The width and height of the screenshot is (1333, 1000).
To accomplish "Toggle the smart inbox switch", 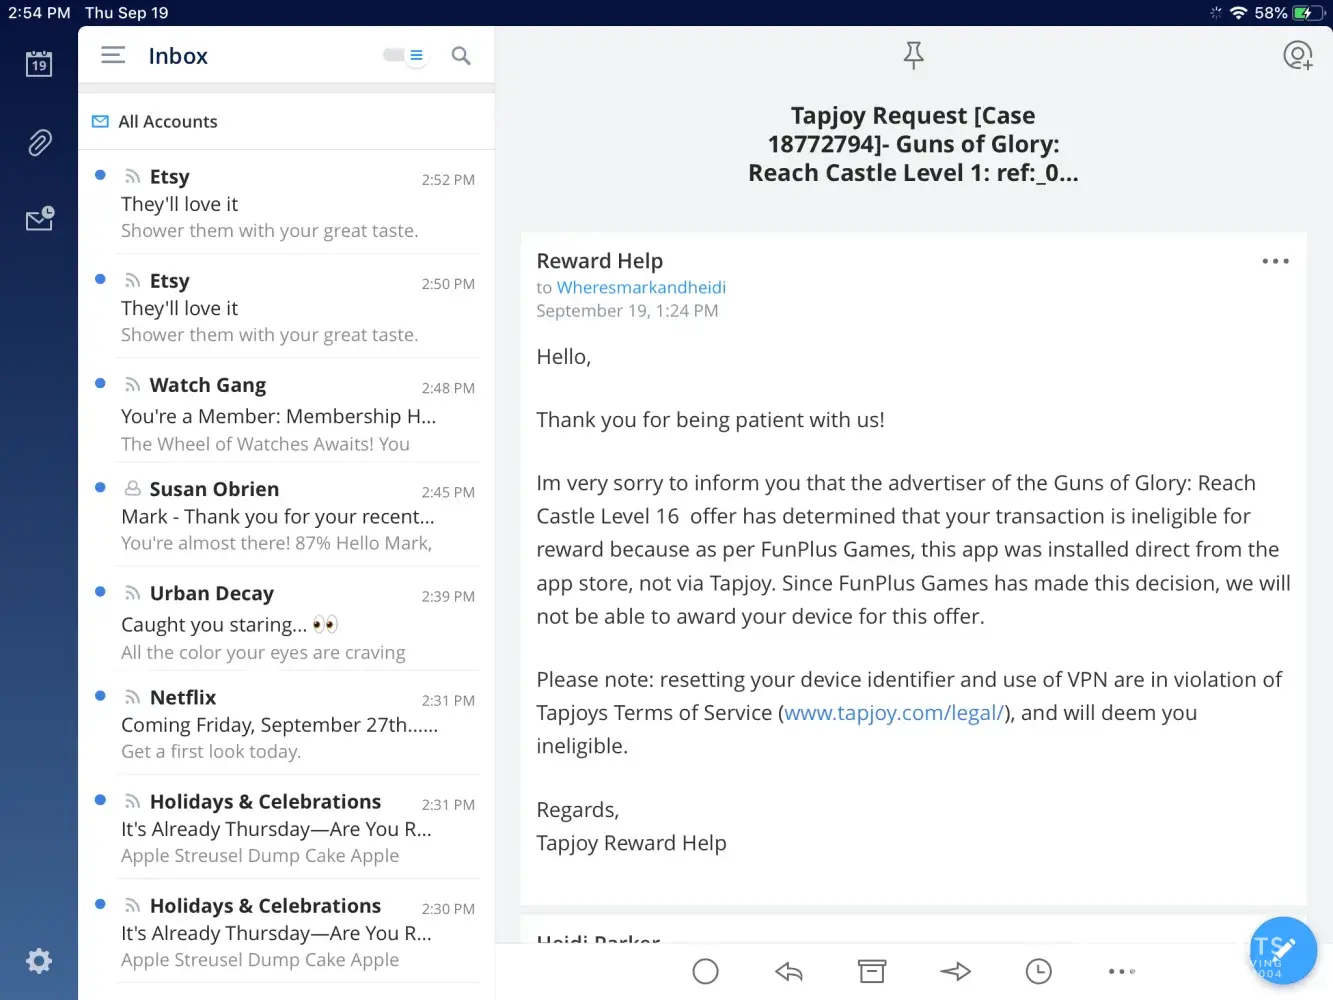I will (405, 55).
